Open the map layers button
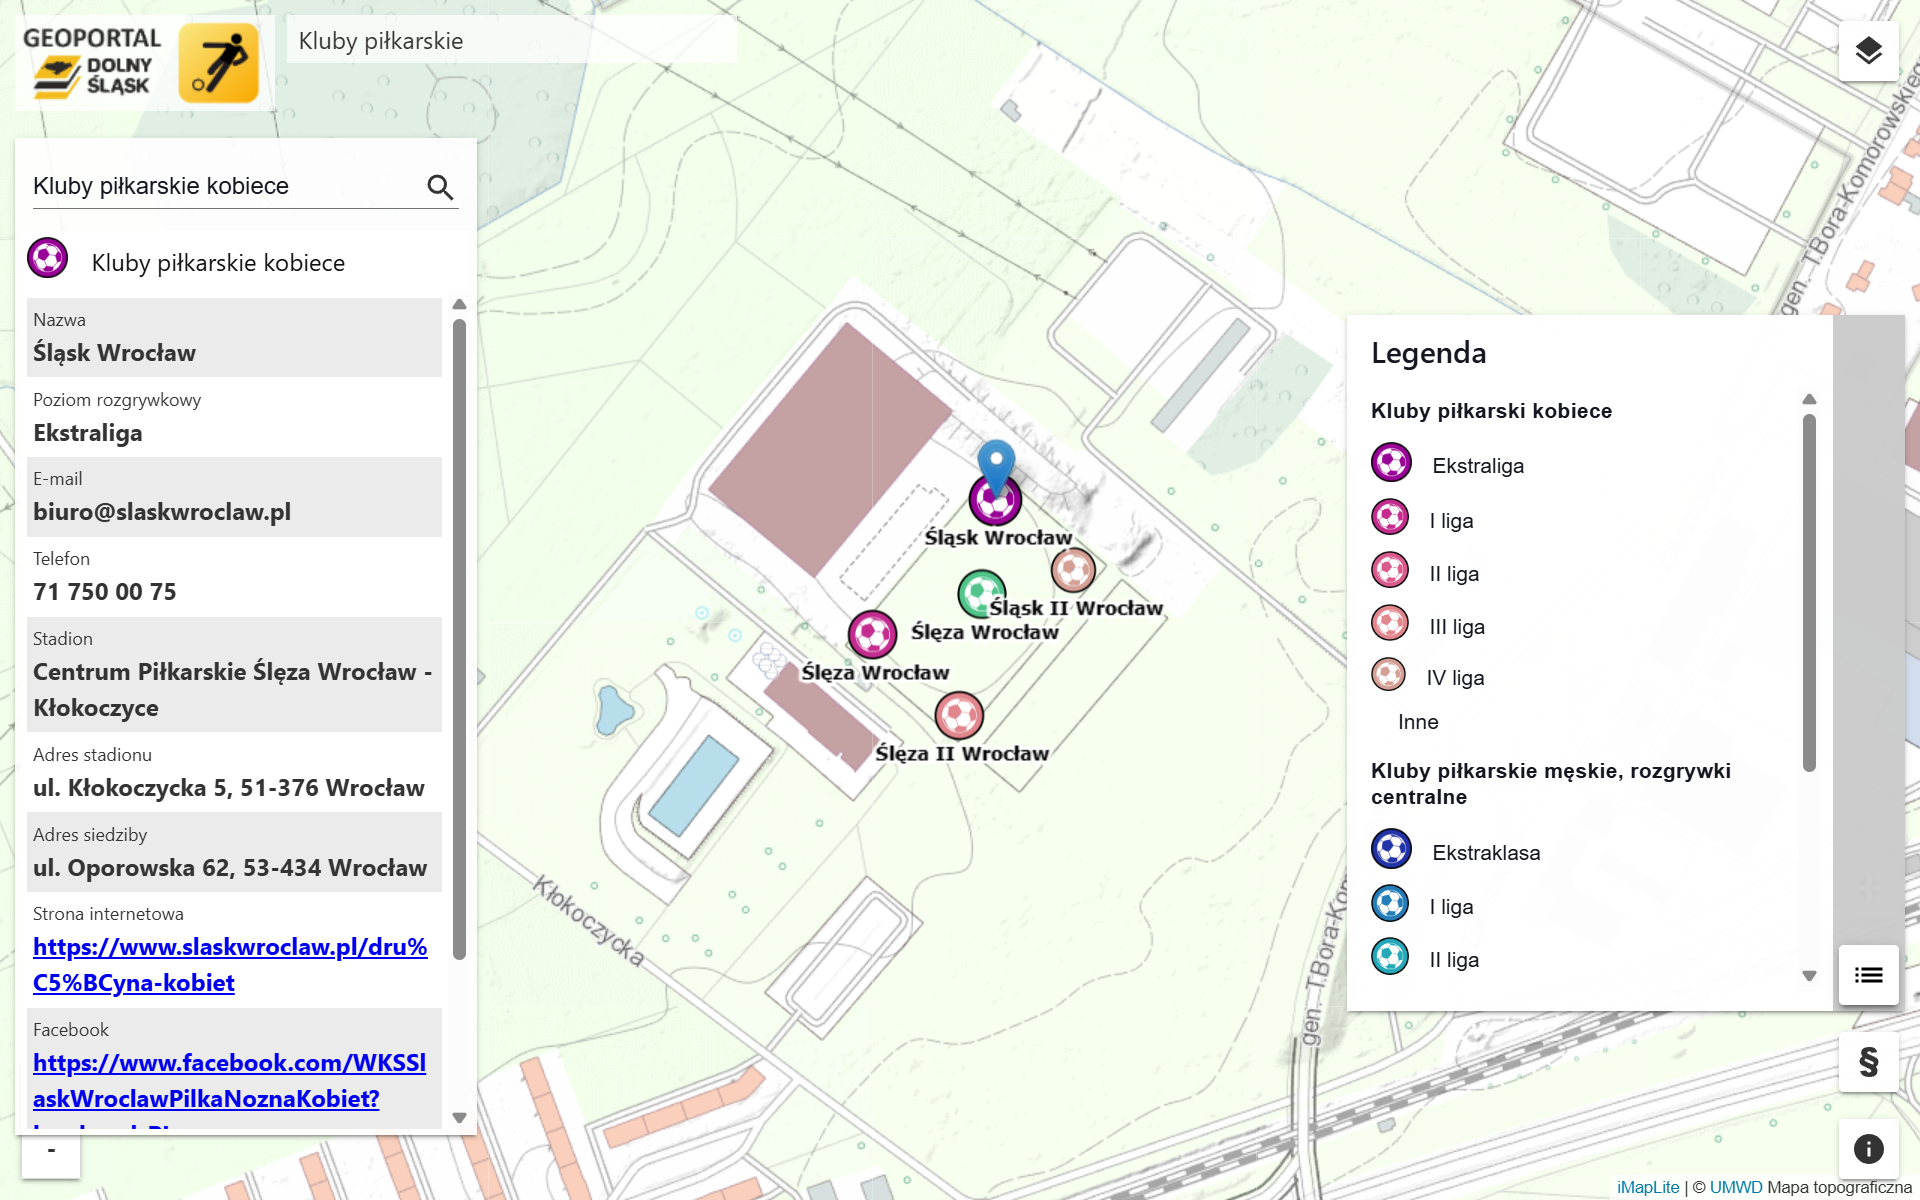Image resolution: width=1920 pixels, height=1200 pixels. [x=1868, y=51]
